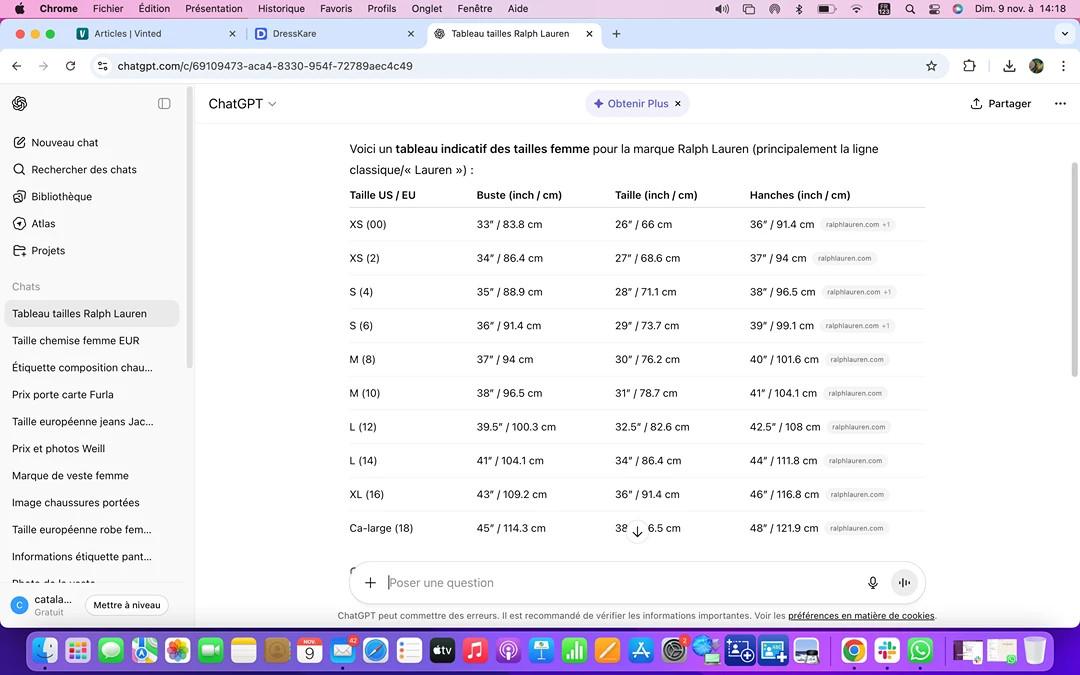The image size is (1080, 675).
Task: Click the site info icon in address bar
Action: coord(103,66)
